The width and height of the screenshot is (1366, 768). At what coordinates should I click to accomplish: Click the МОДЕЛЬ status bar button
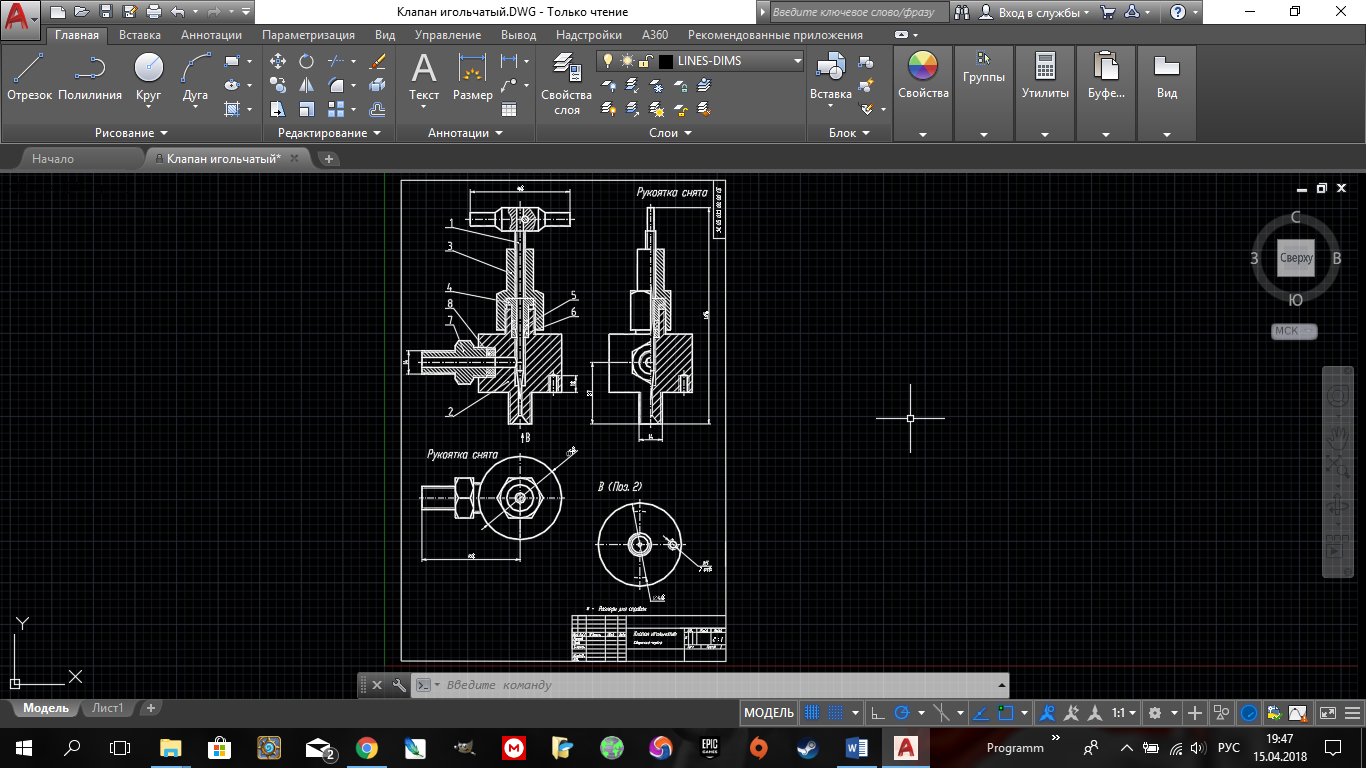coord(769,713)
